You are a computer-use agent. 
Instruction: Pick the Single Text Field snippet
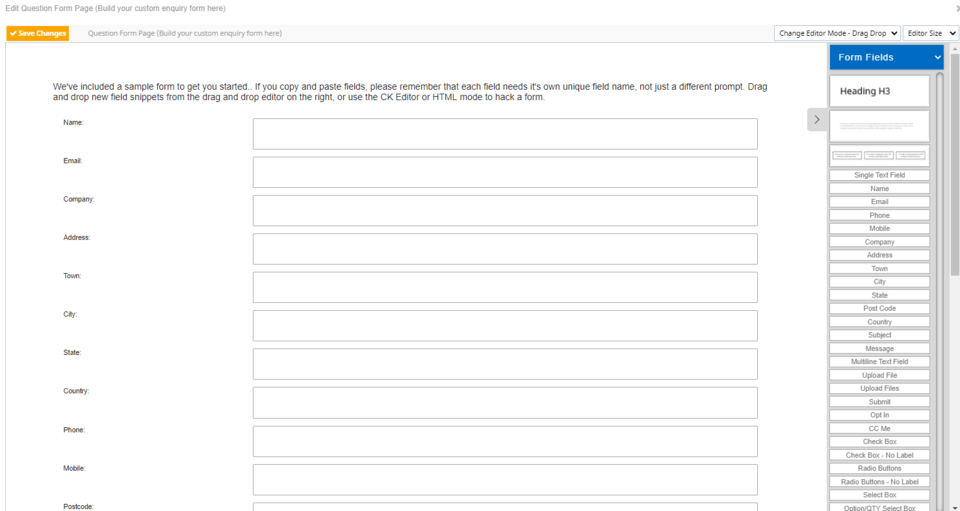(880, 175)
